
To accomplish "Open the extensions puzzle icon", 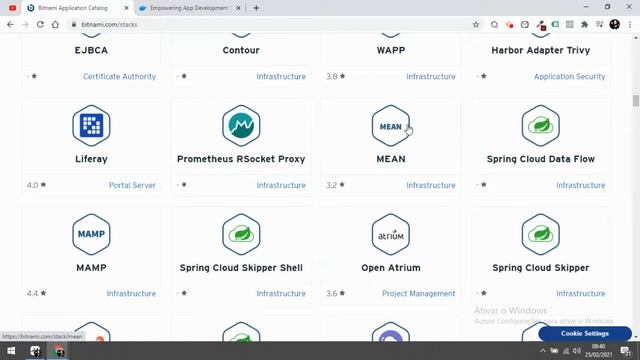I will [x=584, y=24].
